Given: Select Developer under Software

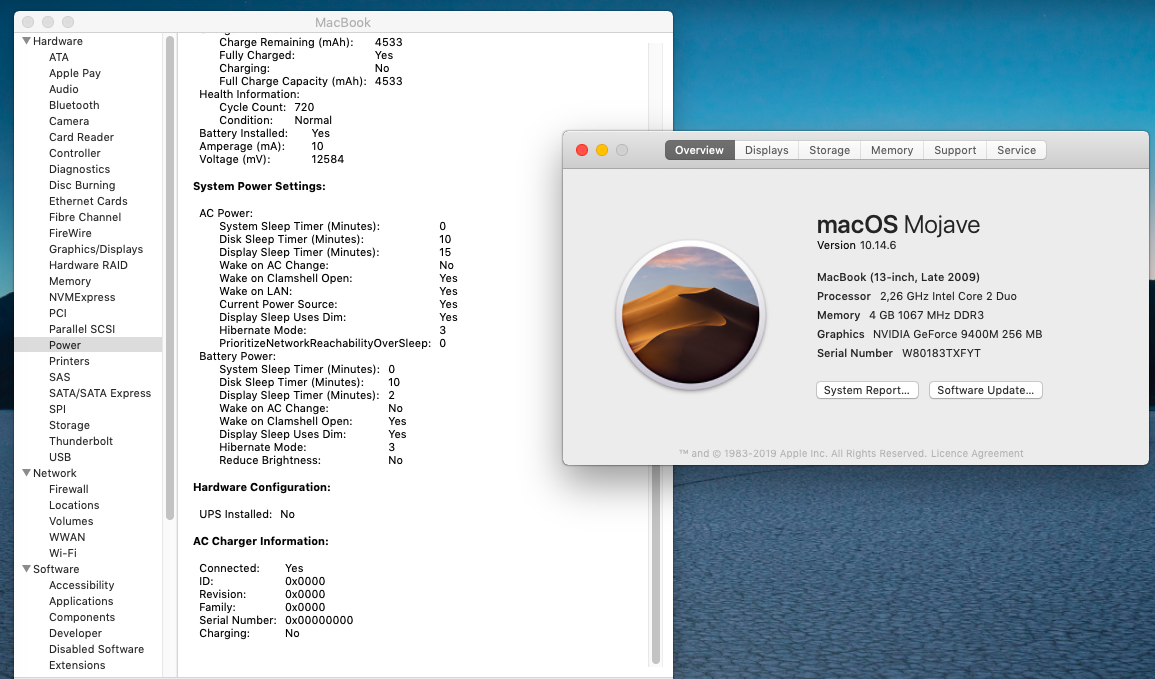Looking at the screenshot, I should [x=76, y=633].
